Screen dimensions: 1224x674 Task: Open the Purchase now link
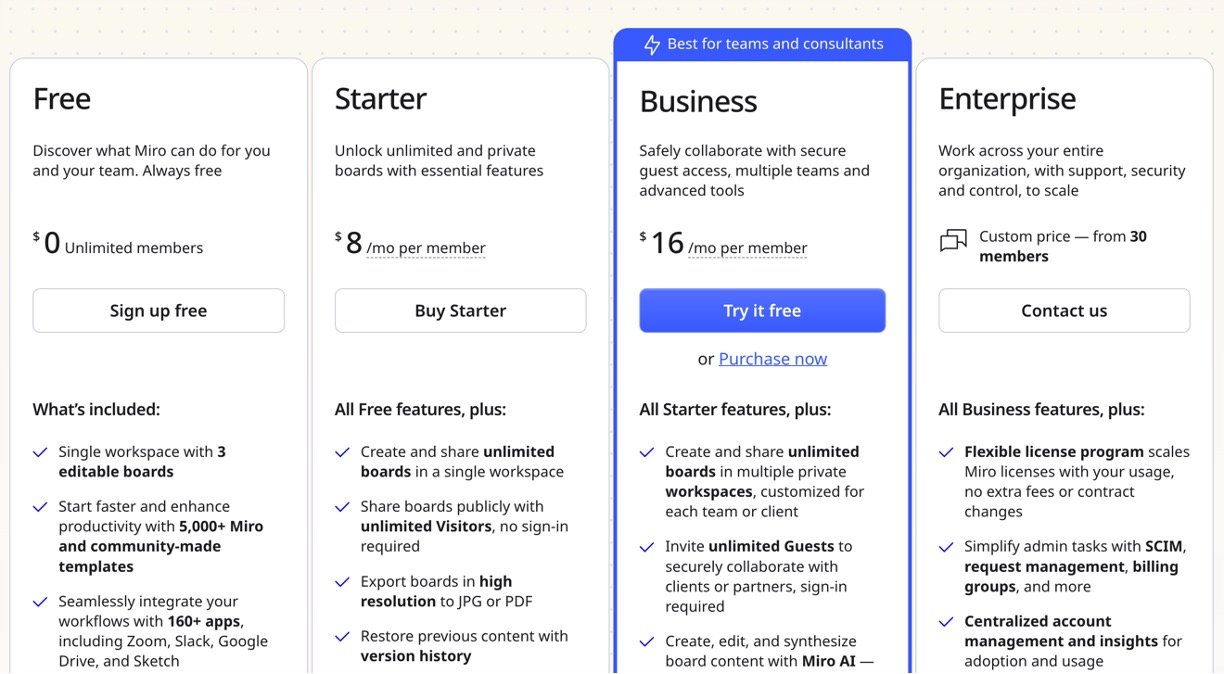(x=773, y=359)
